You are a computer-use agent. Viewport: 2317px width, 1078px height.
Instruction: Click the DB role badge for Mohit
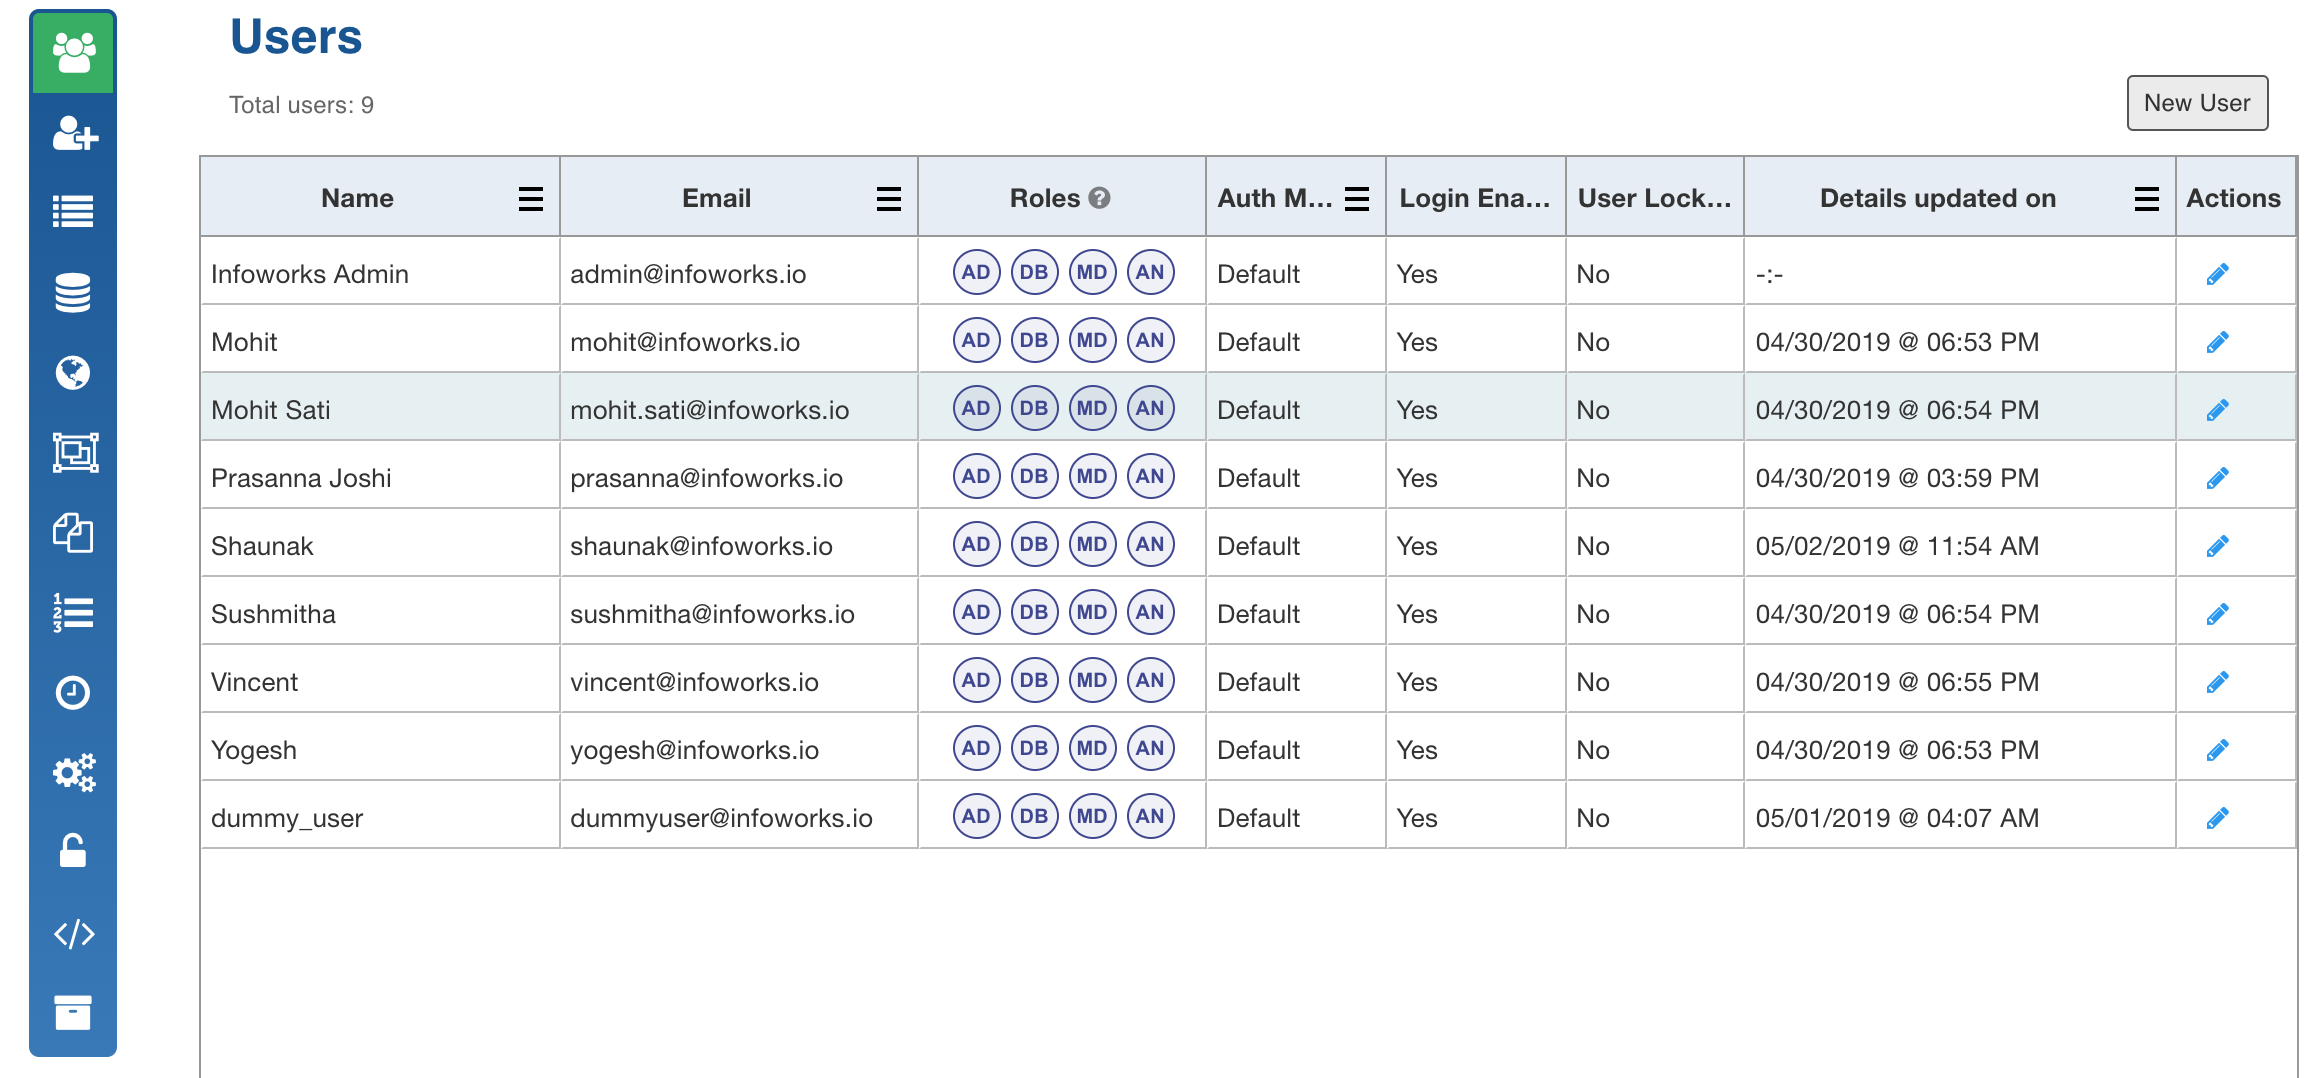1034,340
